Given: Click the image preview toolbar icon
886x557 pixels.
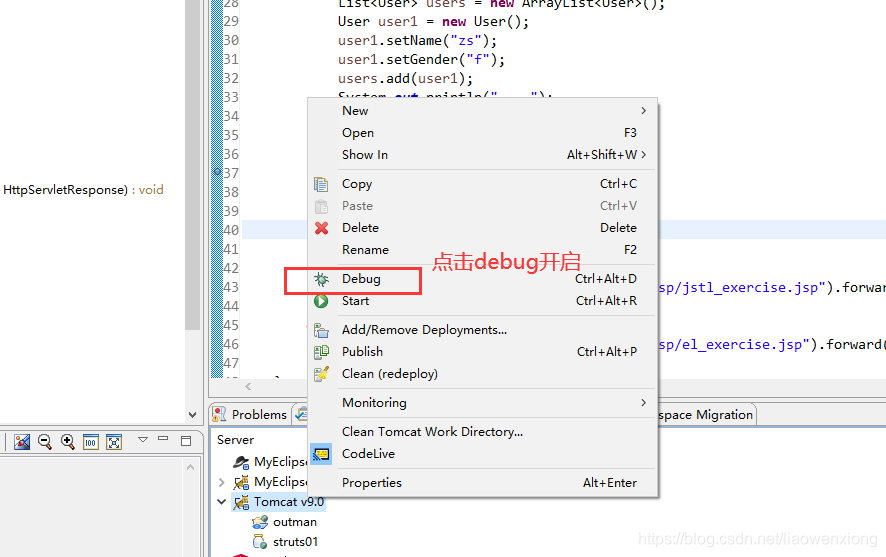Looking at the screenshot, I should click(x=22, y=442).
